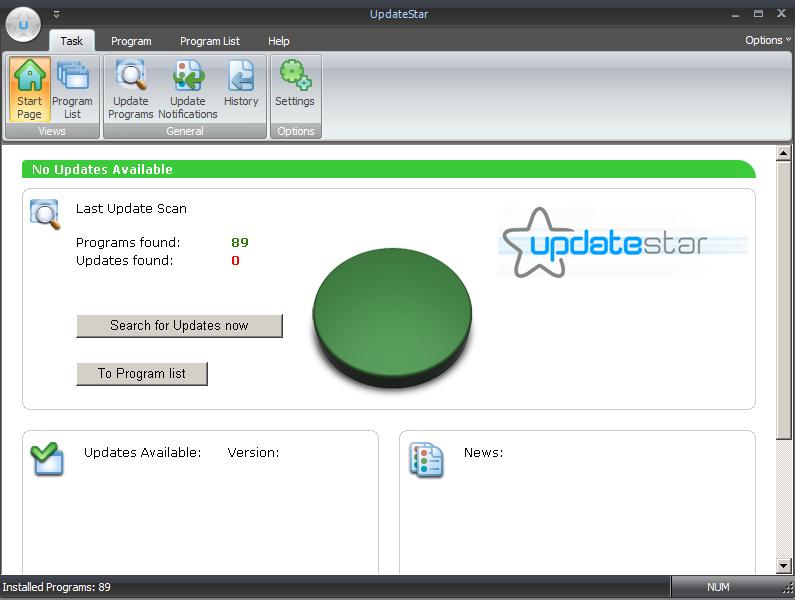The width and height of the screenshot is (795, 600).
Task: Open the Help ribbon tab
Action: [279, 41]
